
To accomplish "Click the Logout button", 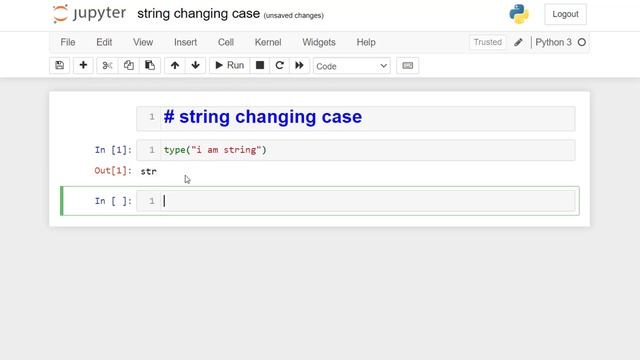I will 565,14.
